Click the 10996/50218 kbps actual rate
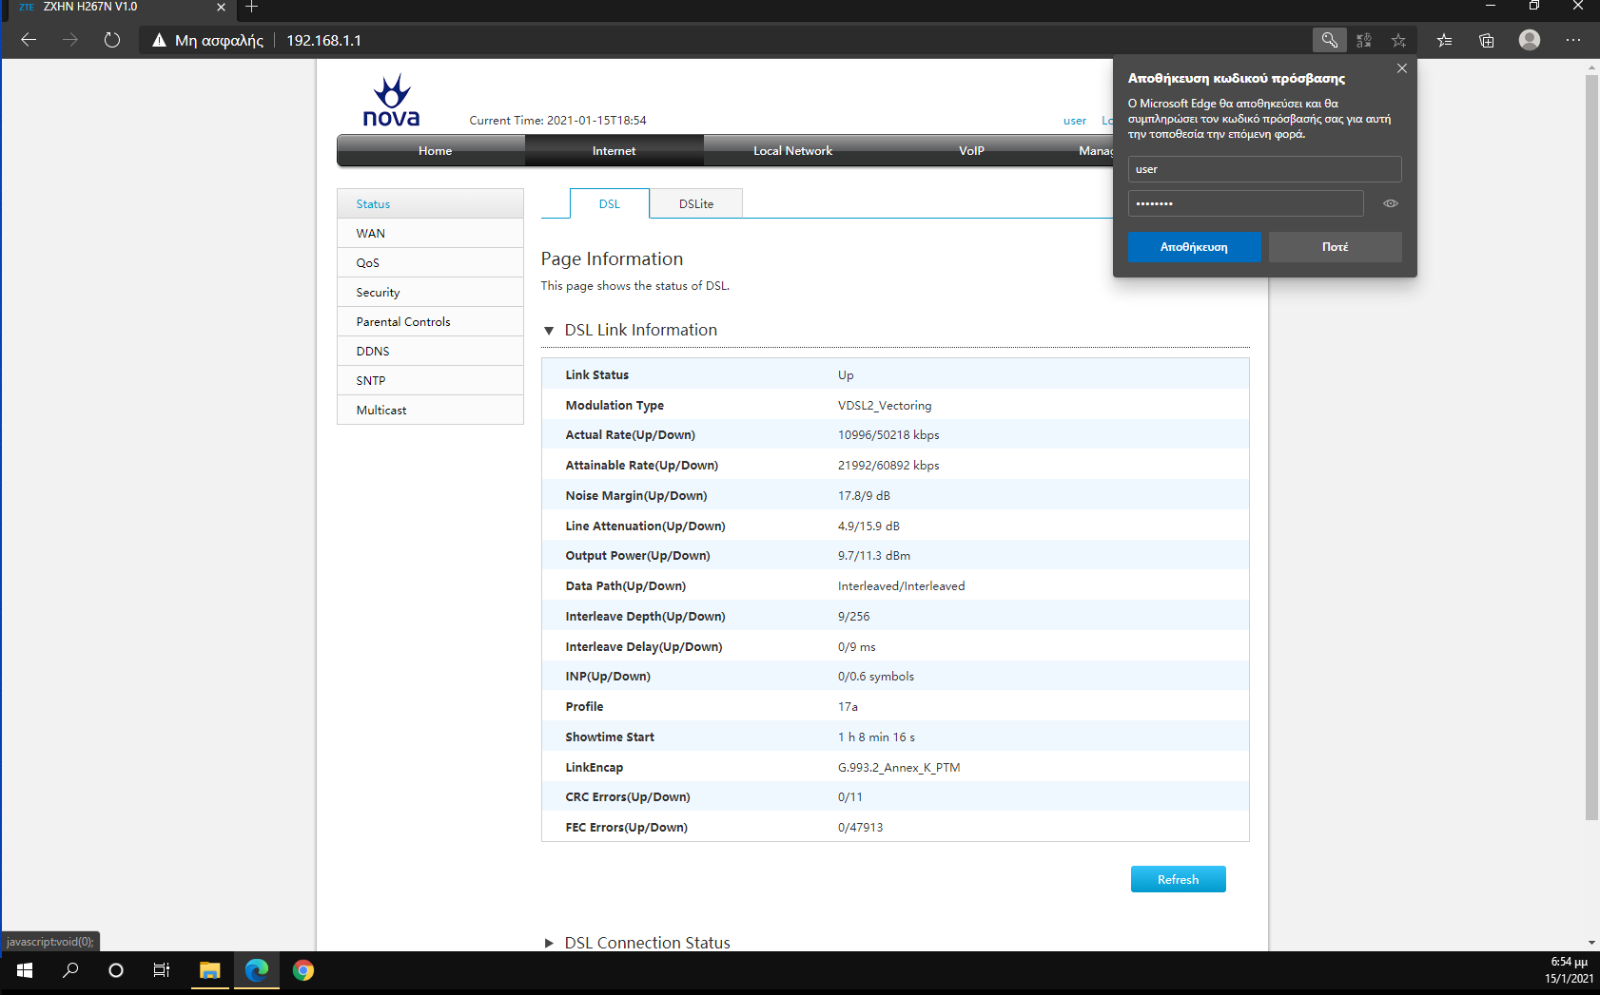This screenshot has height=995, width=1600. (888, 435)
